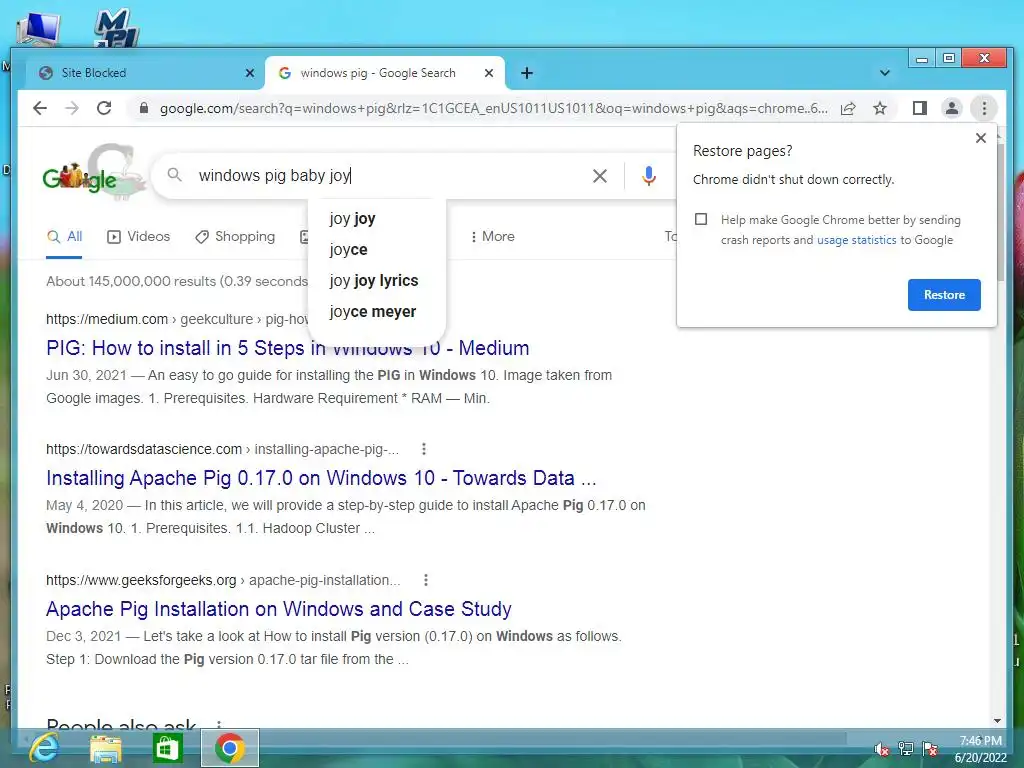Switch to the Site Blocked tab
Screen dimensions: 1024x768
pos(144,73)
